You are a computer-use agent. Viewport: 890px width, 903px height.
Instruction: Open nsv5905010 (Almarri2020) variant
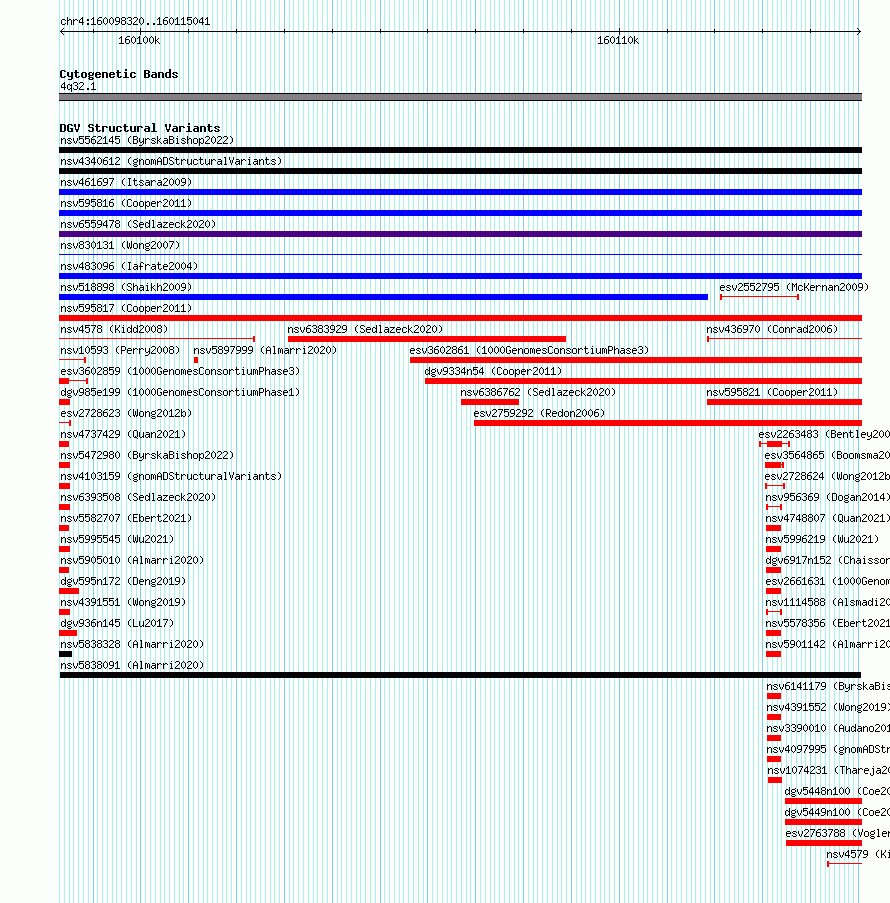point(132,560)
